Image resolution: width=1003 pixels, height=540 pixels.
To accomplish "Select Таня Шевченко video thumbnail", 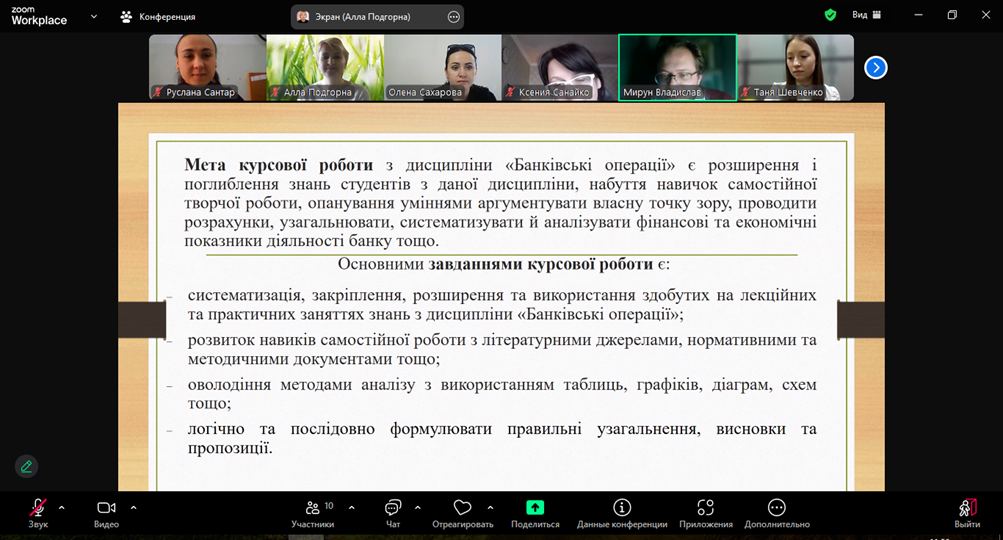I will click(795, 67).
